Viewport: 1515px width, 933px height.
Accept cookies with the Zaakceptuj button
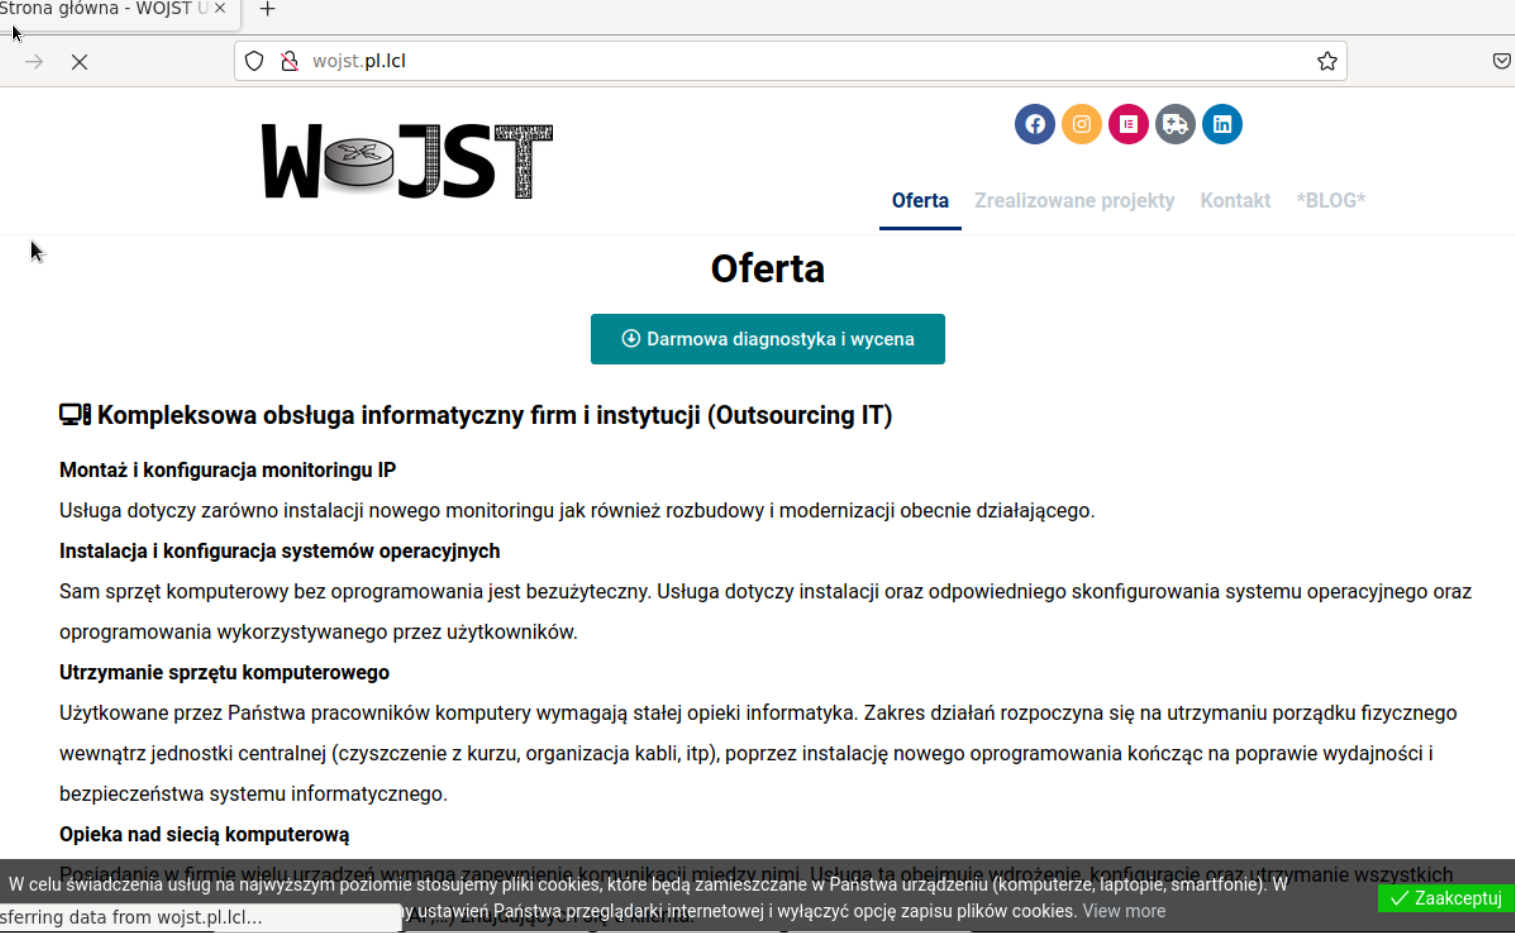pos(1446,898)
